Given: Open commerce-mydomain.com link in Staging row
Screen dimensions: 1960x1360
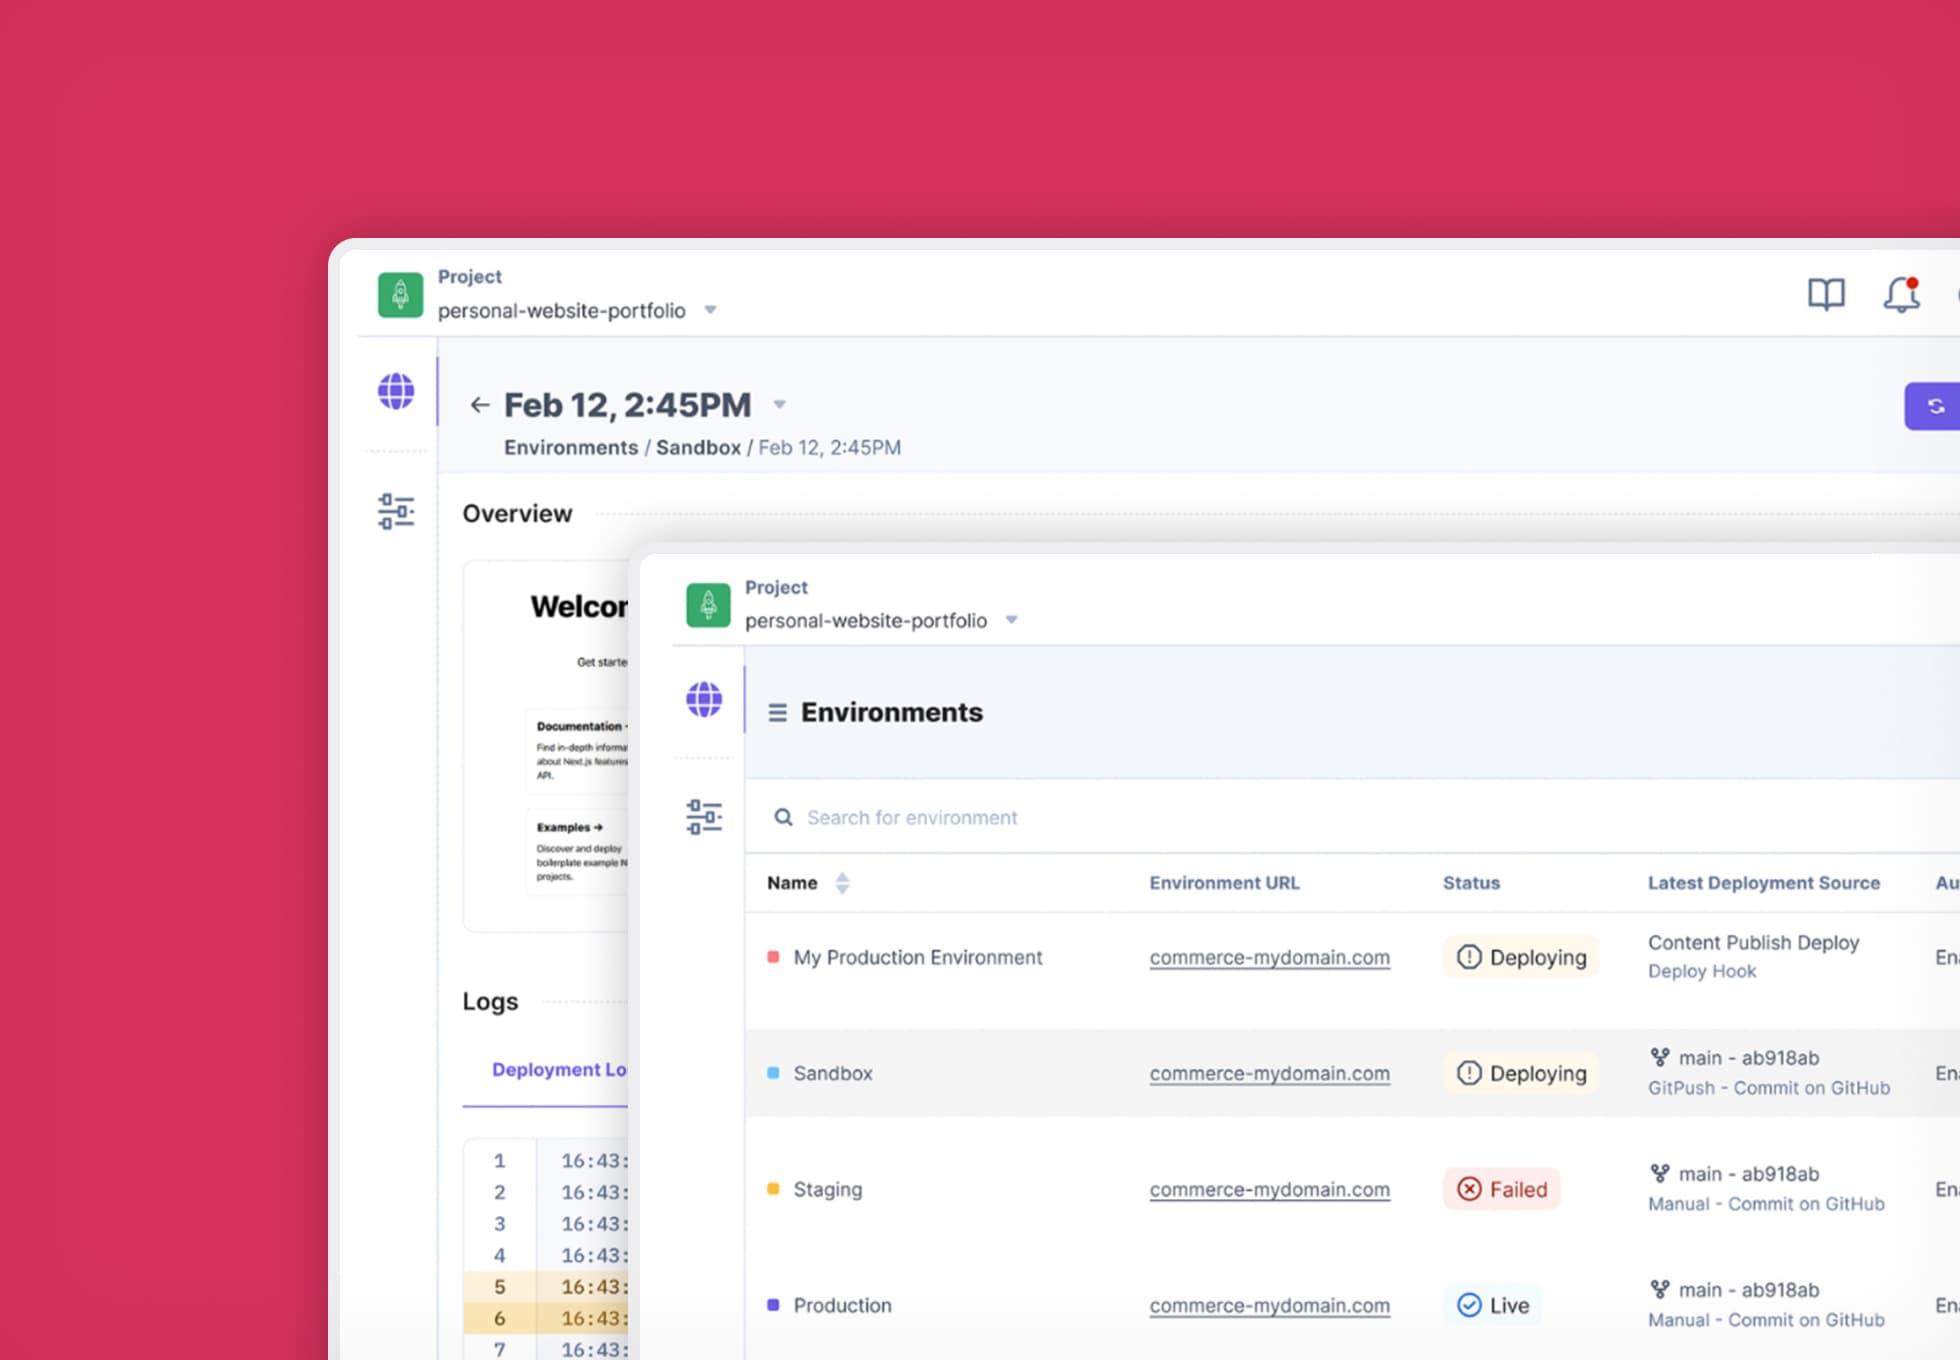Looking at the screenshot, I should pyautogui.click(x=1269, y=1189).
